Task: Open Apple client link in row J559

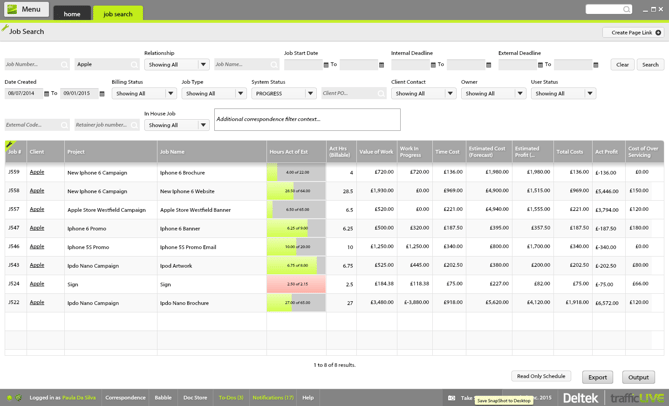Action: tap(37, 172)
